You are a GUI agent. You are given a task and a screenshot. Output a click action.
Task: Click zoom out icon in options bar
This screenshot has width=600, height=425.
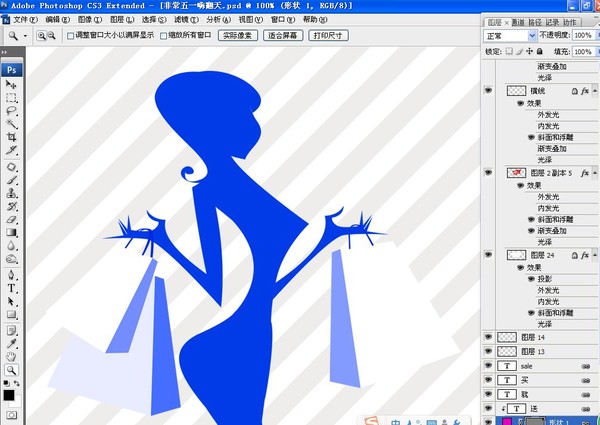click(x=52, y=36)
